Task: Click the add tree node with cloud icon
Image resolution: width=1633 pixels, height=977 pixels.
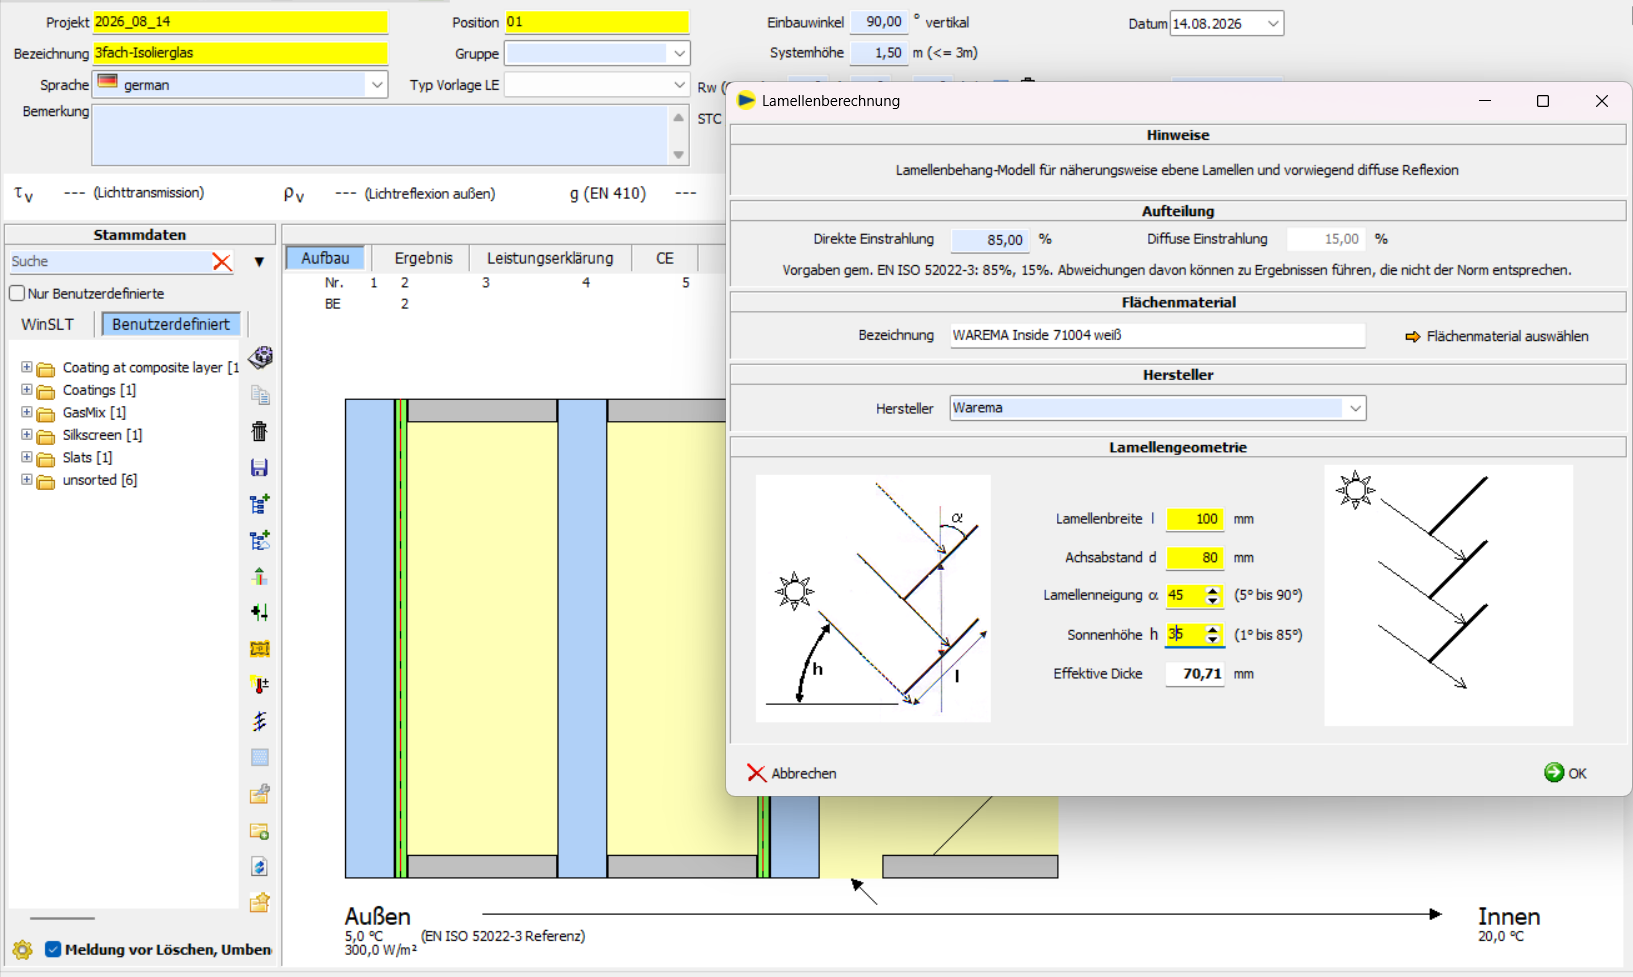Action: 260,540
